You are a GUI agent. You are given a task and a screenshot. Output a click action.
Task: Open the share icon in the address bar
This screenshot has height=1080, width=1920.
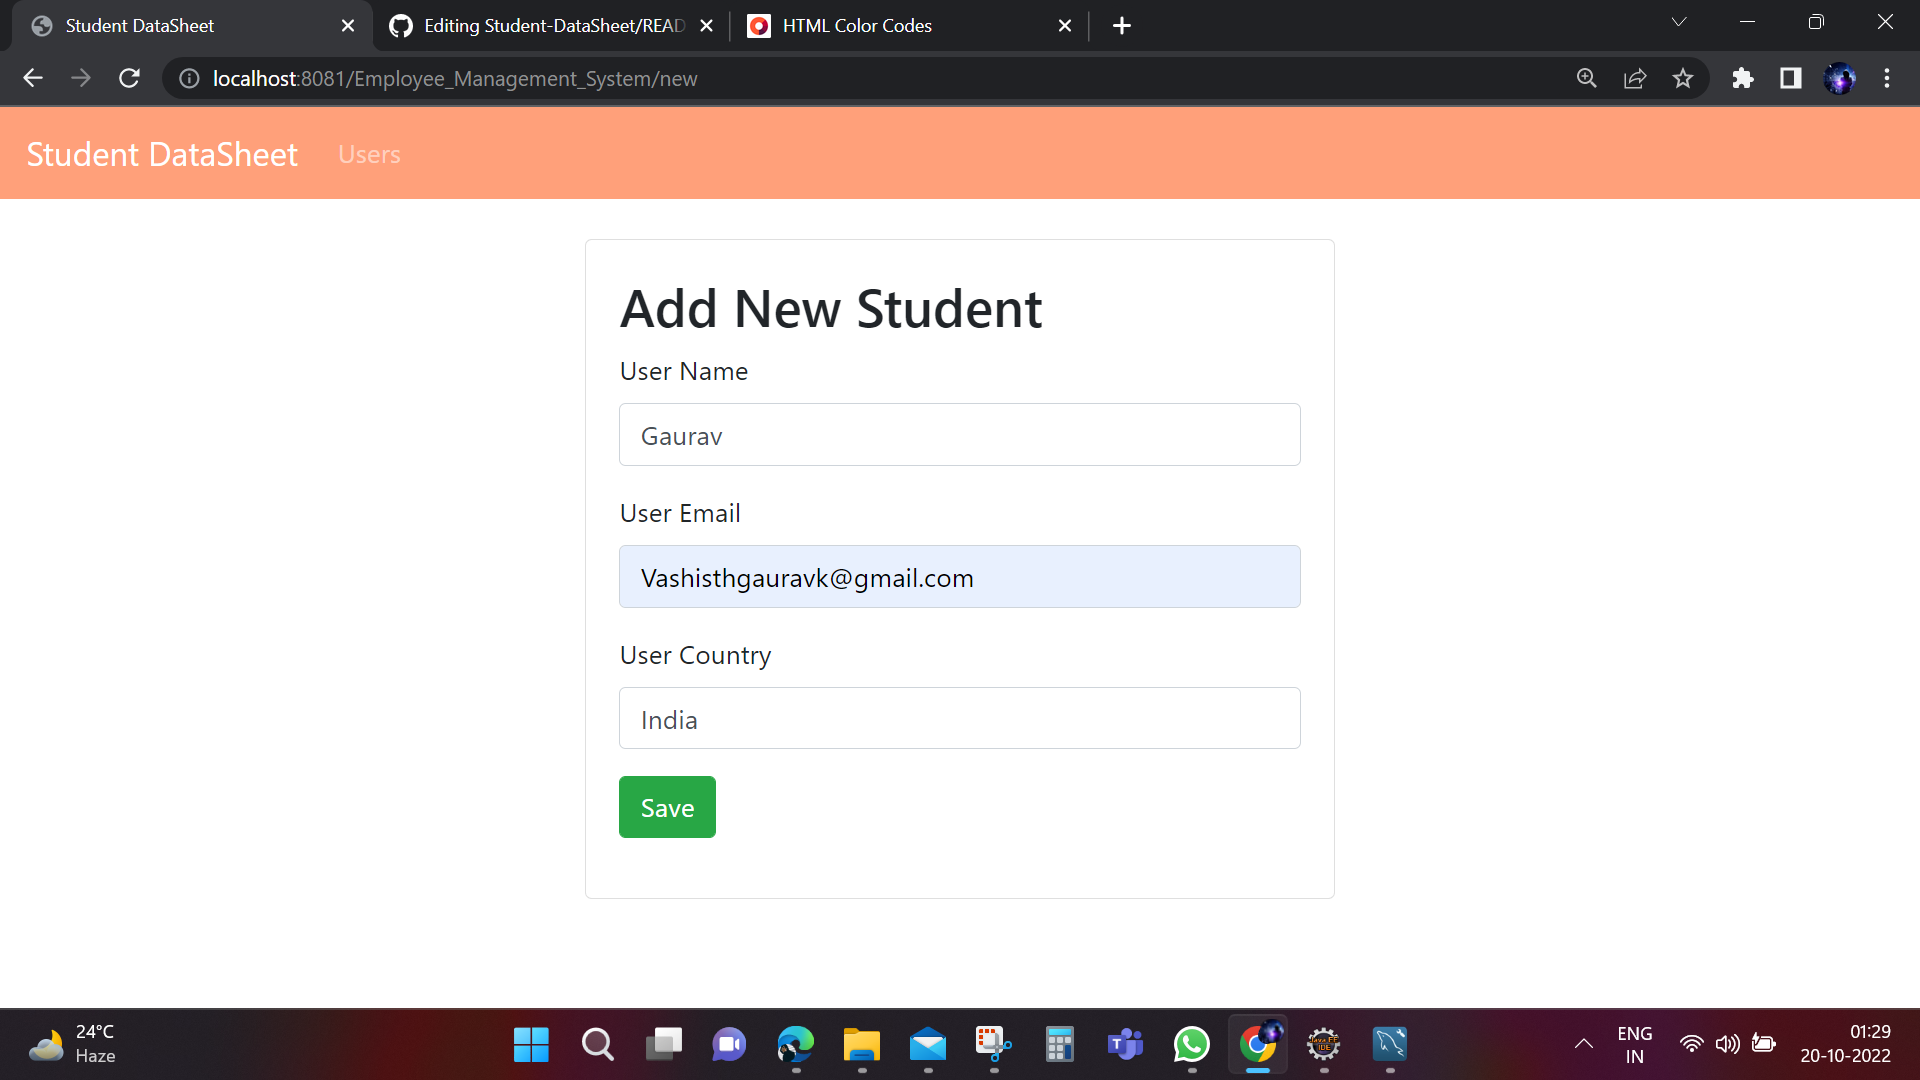click(x=1635, y=78)
